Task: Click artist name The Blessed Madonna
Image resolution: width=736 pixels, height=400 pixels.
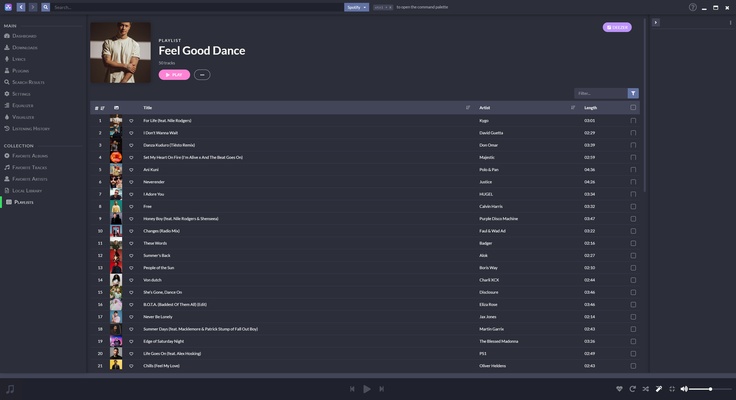Action: coord(498,341)
